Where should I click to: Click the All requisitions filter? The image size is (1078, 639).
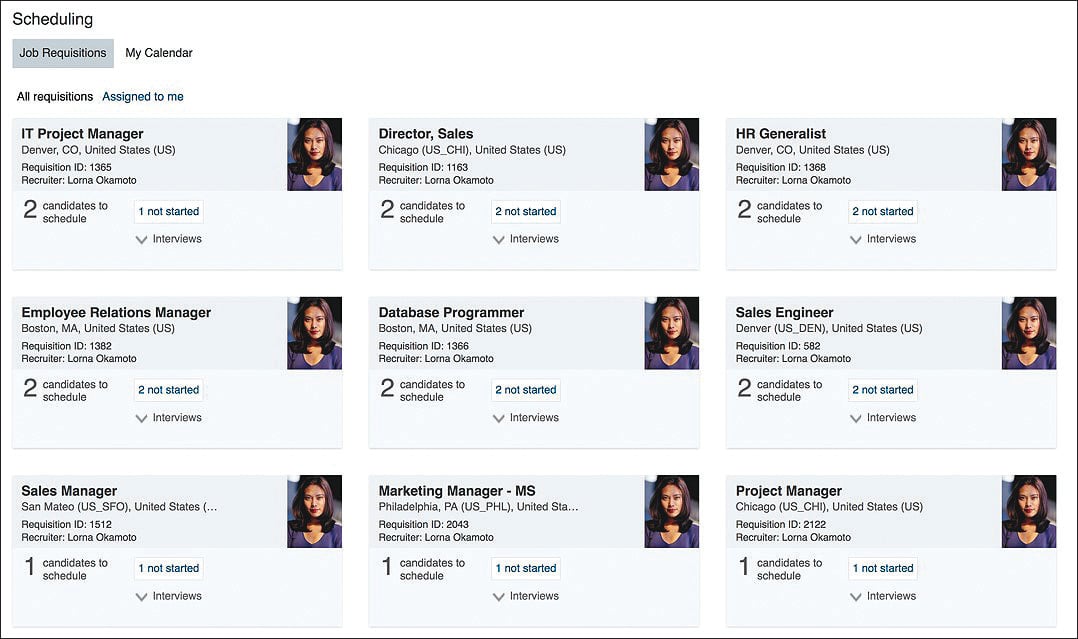pos(54,96)
